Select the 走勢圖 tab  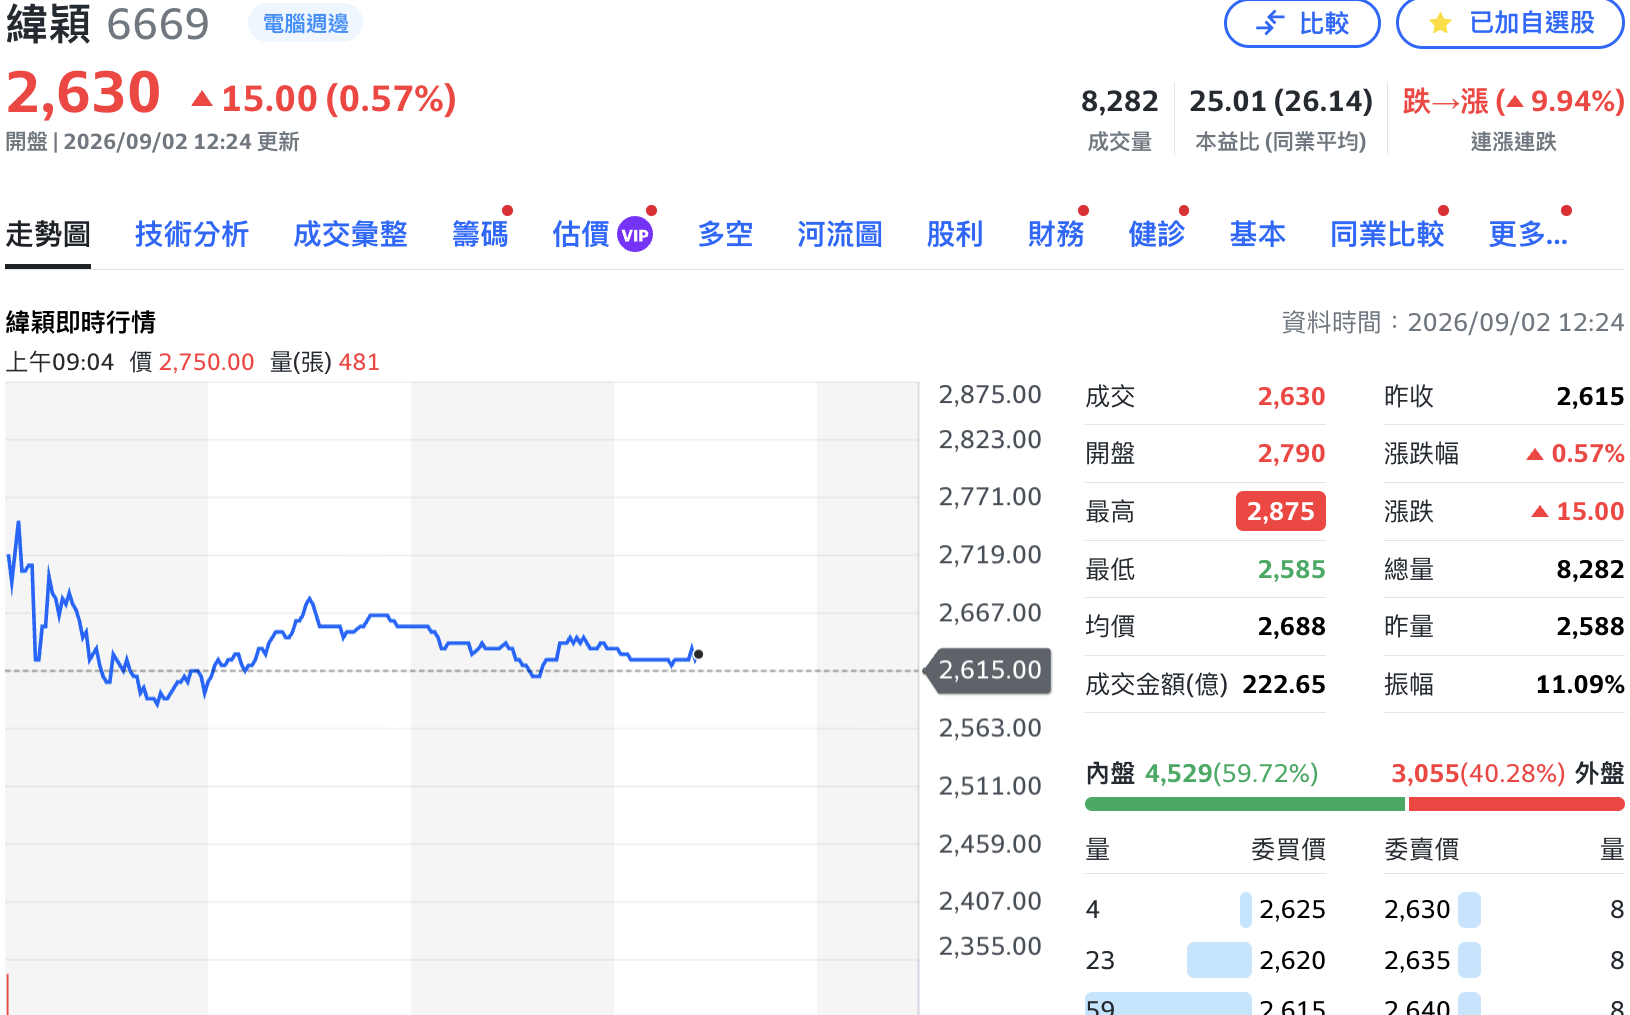48,234
